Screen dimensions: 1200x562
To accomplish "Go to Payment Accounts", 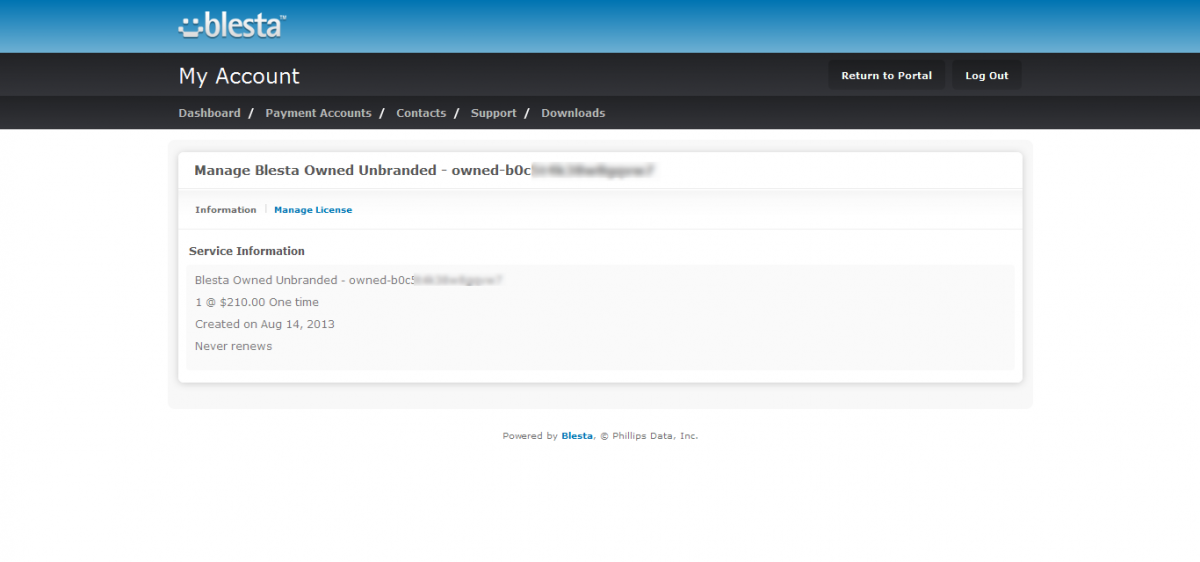I will (x=318, y=113).
